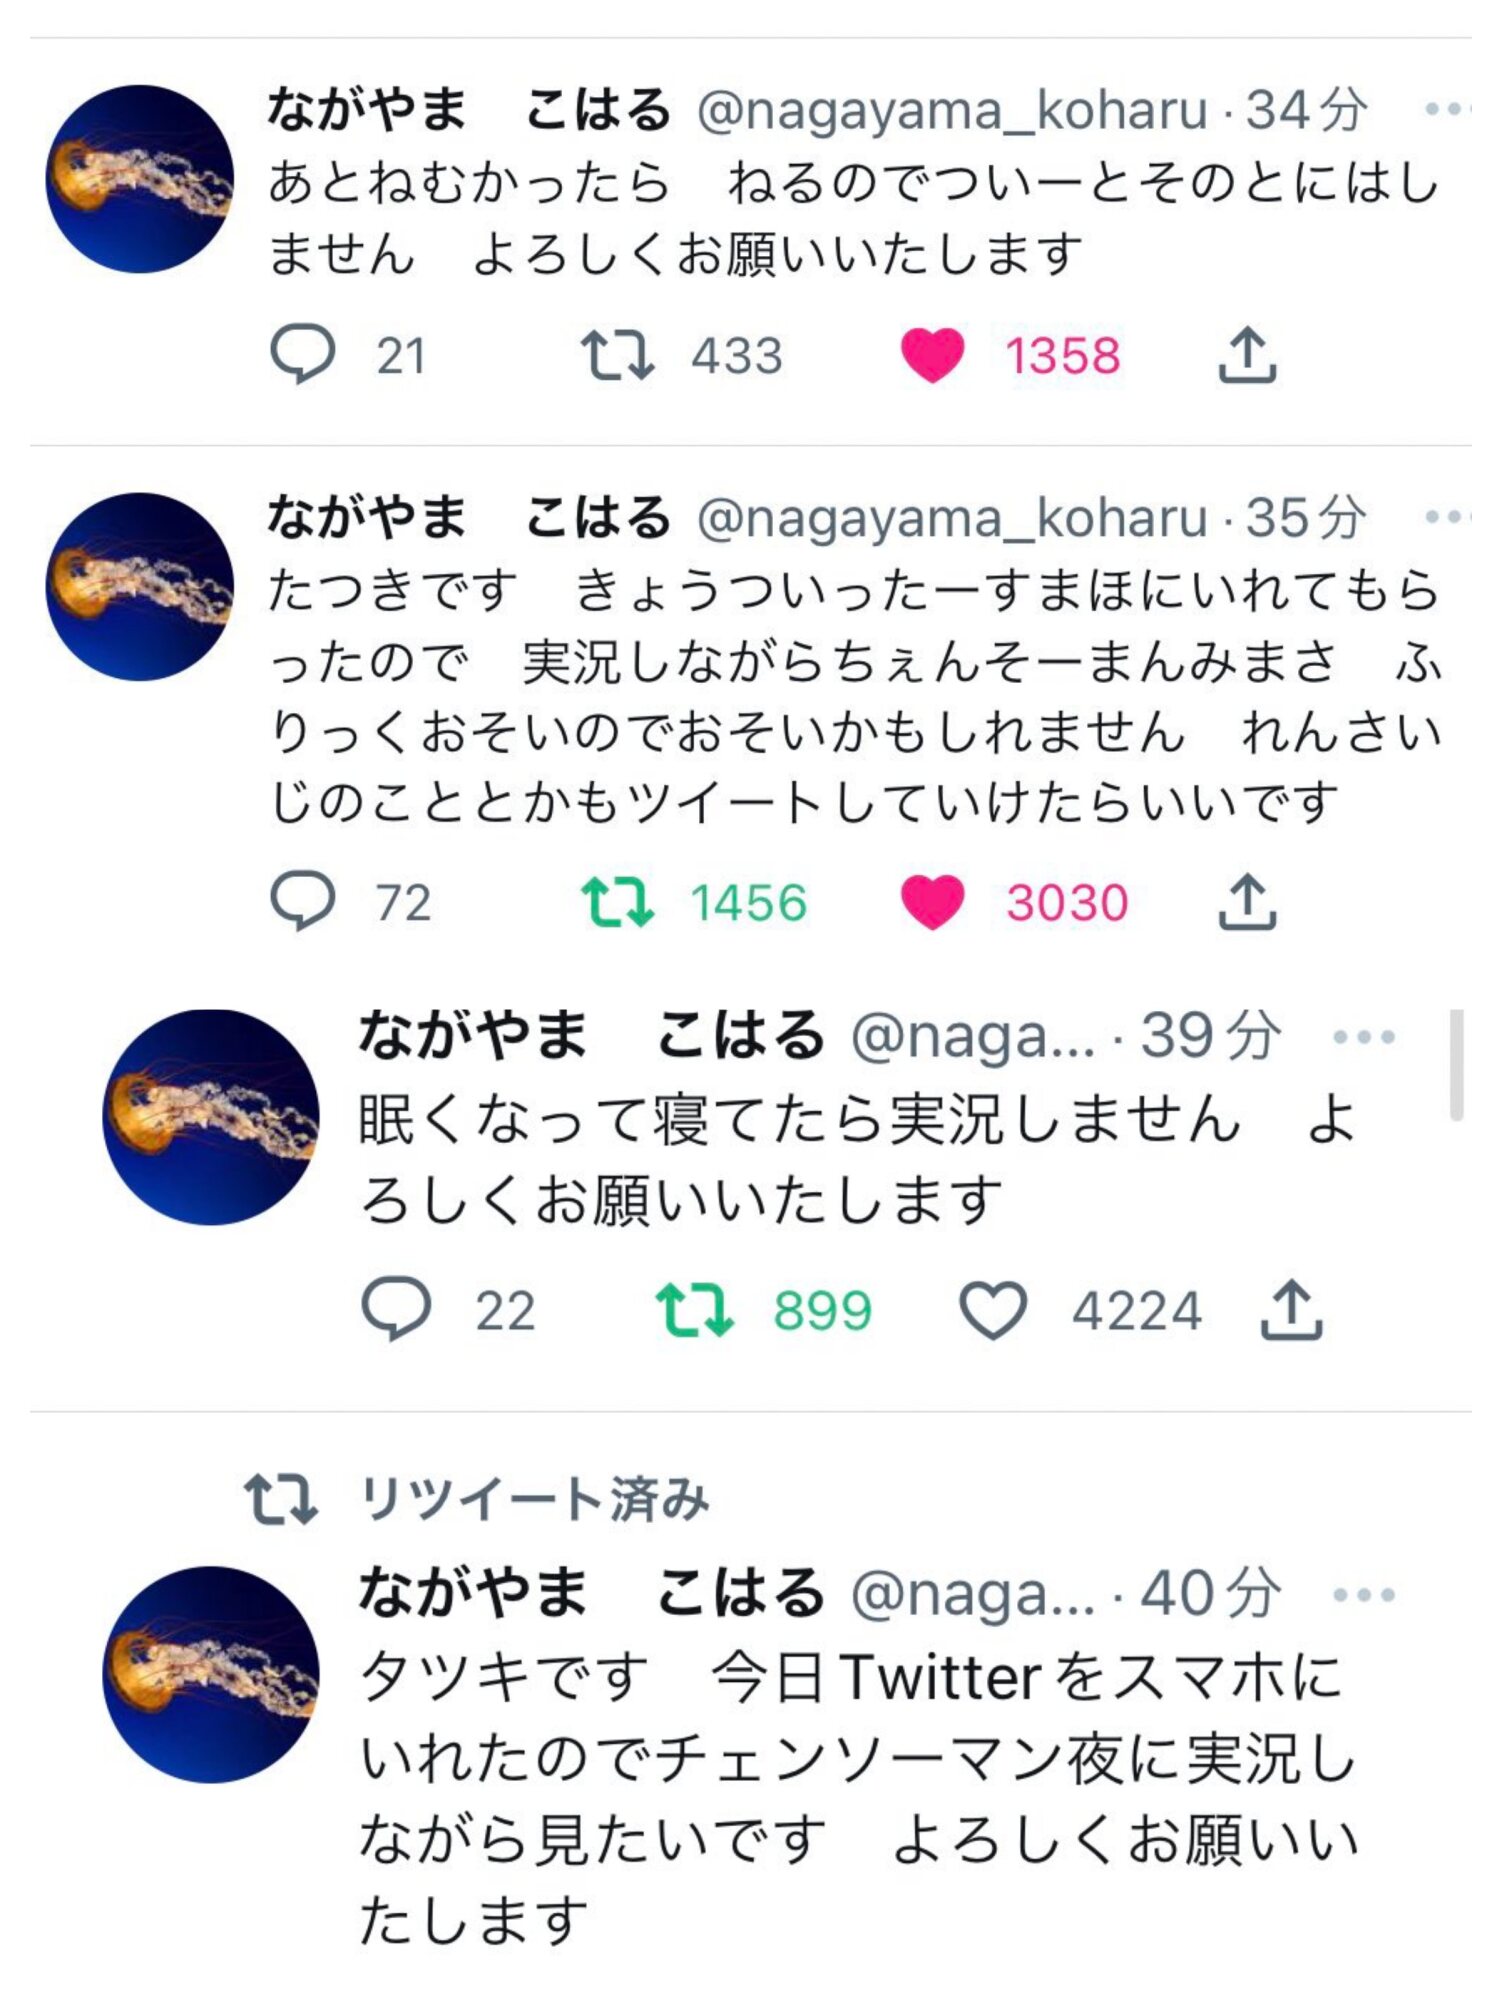Unlike the tweet with 3030 likes
The height and width of the screenshot is (2000, 1502).
(932, 901)
